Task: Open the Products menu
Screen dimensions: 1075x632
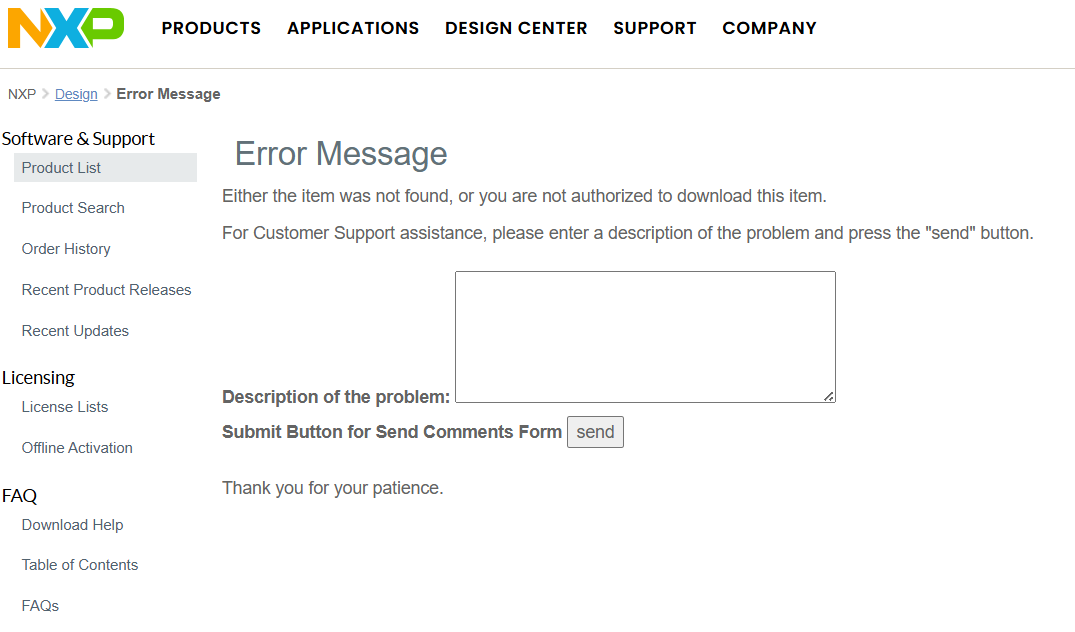Action: pyautogui.click(x=211, y=28)
